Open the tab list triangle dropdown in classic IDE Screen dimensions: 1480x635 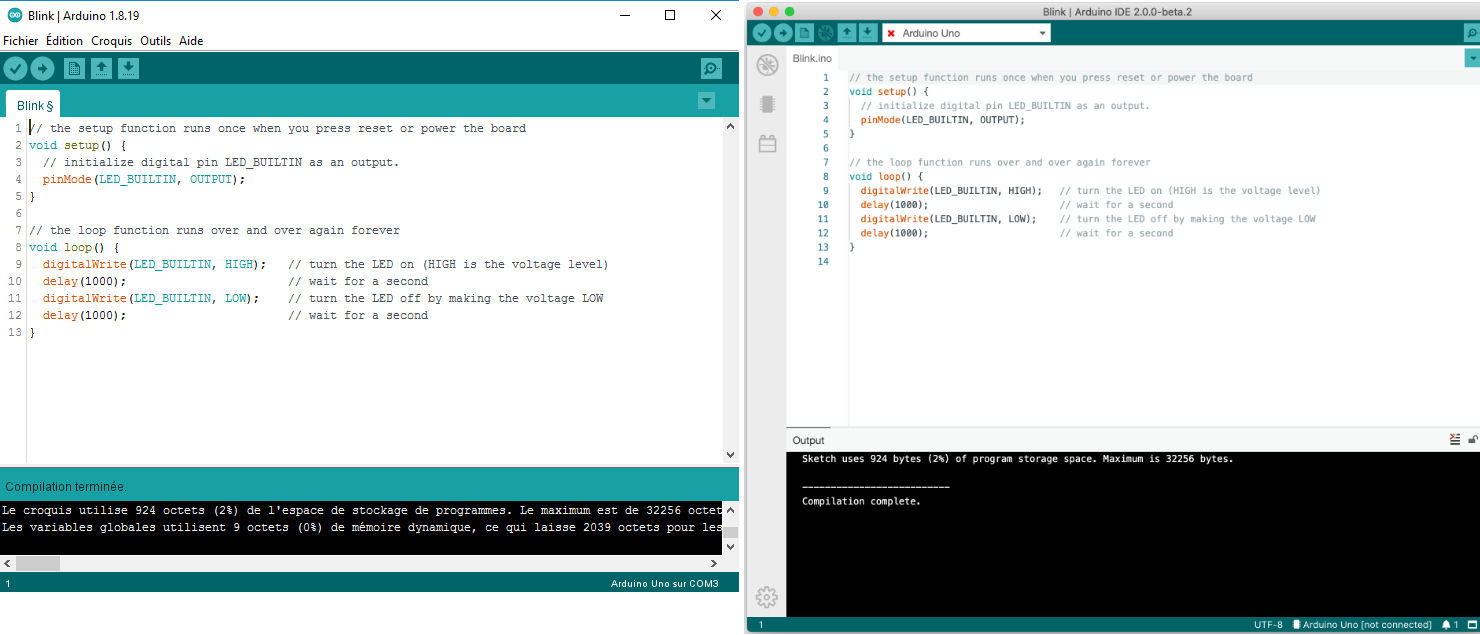click(x=707, y=101)
